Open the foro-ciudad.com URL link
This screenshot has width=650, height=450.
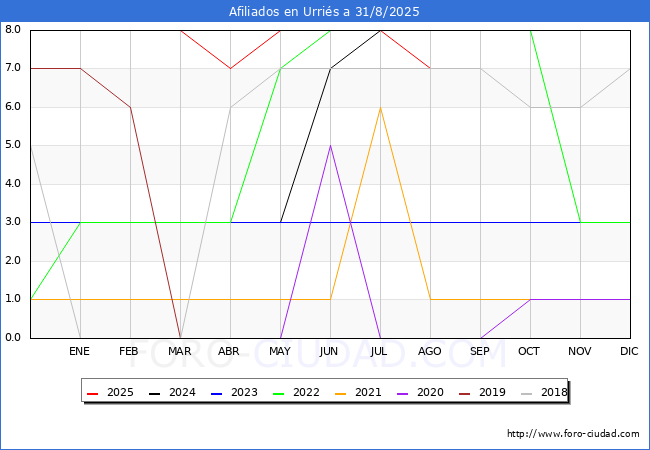(x=573, y=434)
